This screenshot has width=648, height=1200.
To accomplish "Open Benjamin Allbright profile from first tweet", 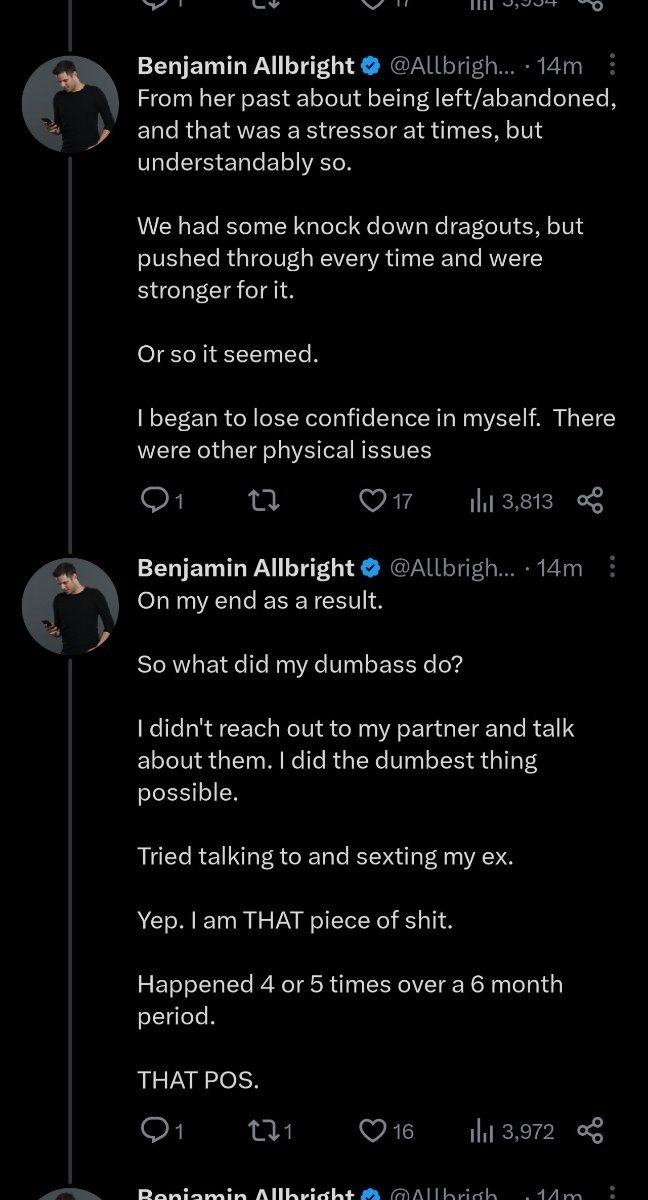I will [245, 66].
